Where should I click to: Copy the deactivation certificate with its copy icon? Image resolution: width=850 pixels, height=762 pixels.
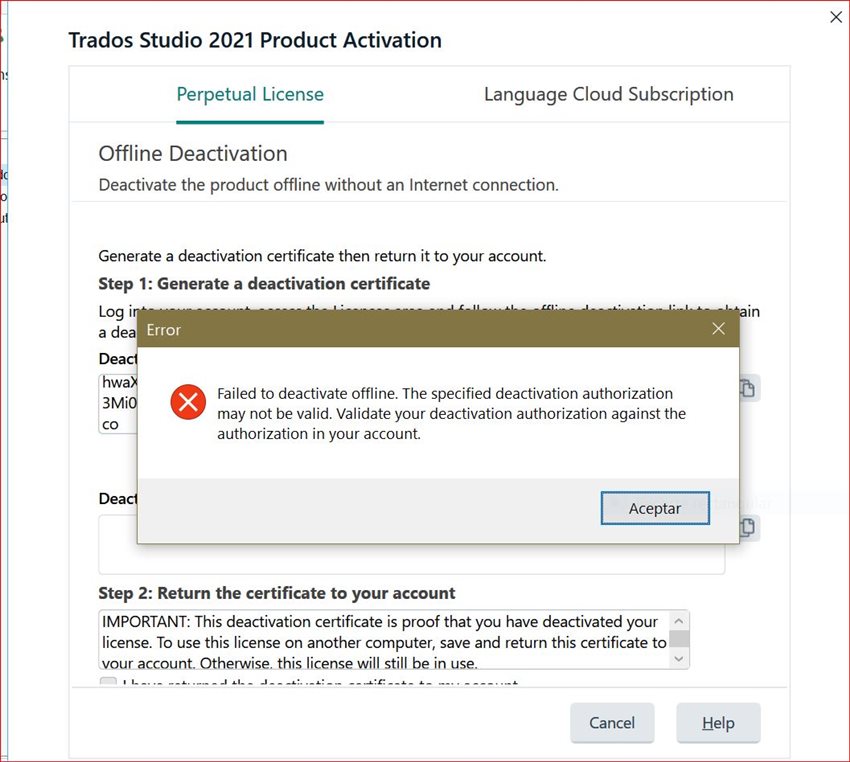coord(746,527)
